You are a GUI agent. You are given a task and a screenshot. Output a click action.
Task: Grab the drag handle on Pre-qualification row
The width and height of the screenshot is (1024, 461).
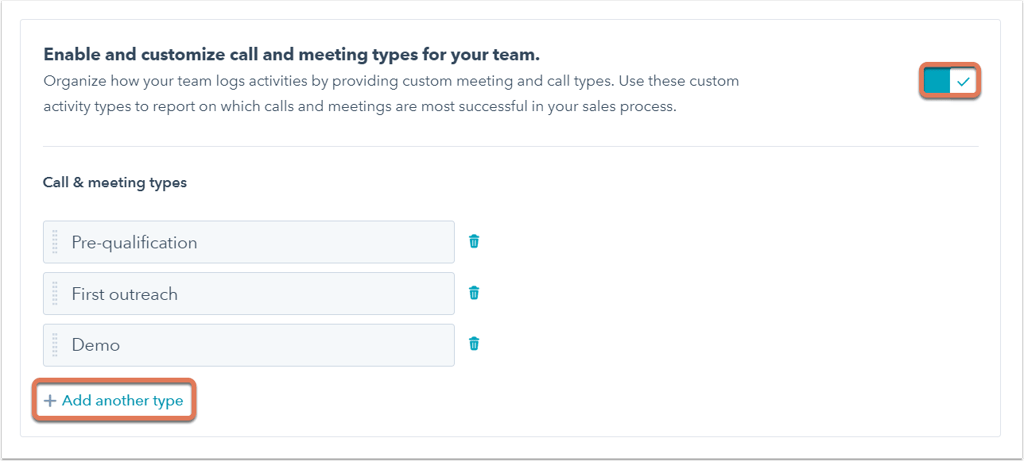click(x=55, y=242)
